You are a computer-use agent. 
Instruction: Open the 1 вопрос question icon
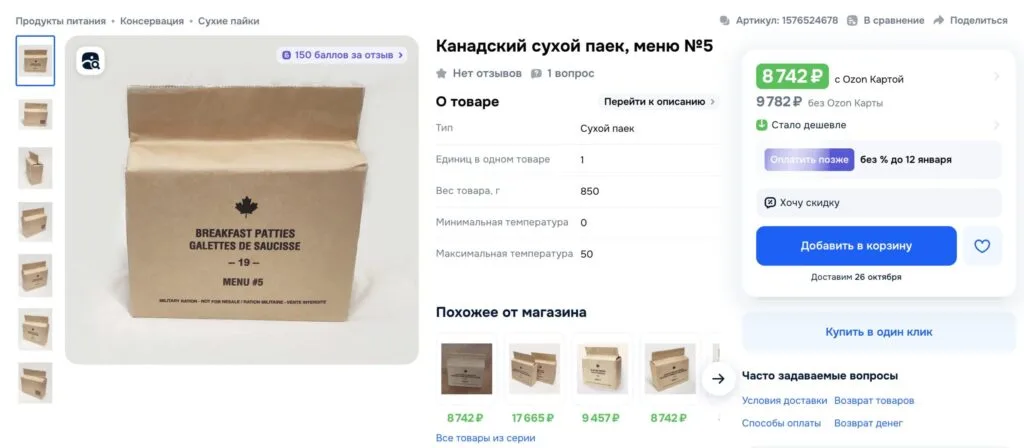tap(536, 73)
